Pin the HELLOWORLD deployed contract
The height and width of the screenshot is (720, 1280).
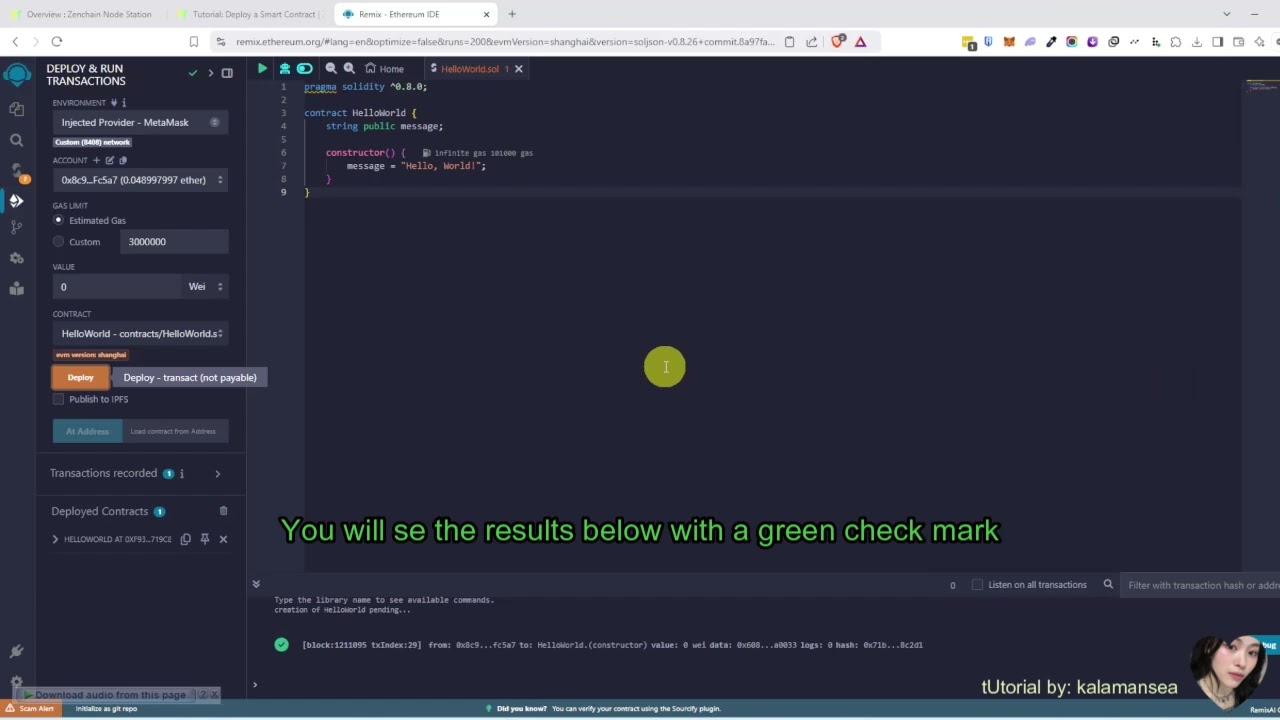pyautogui.click(x=205, y=539)
